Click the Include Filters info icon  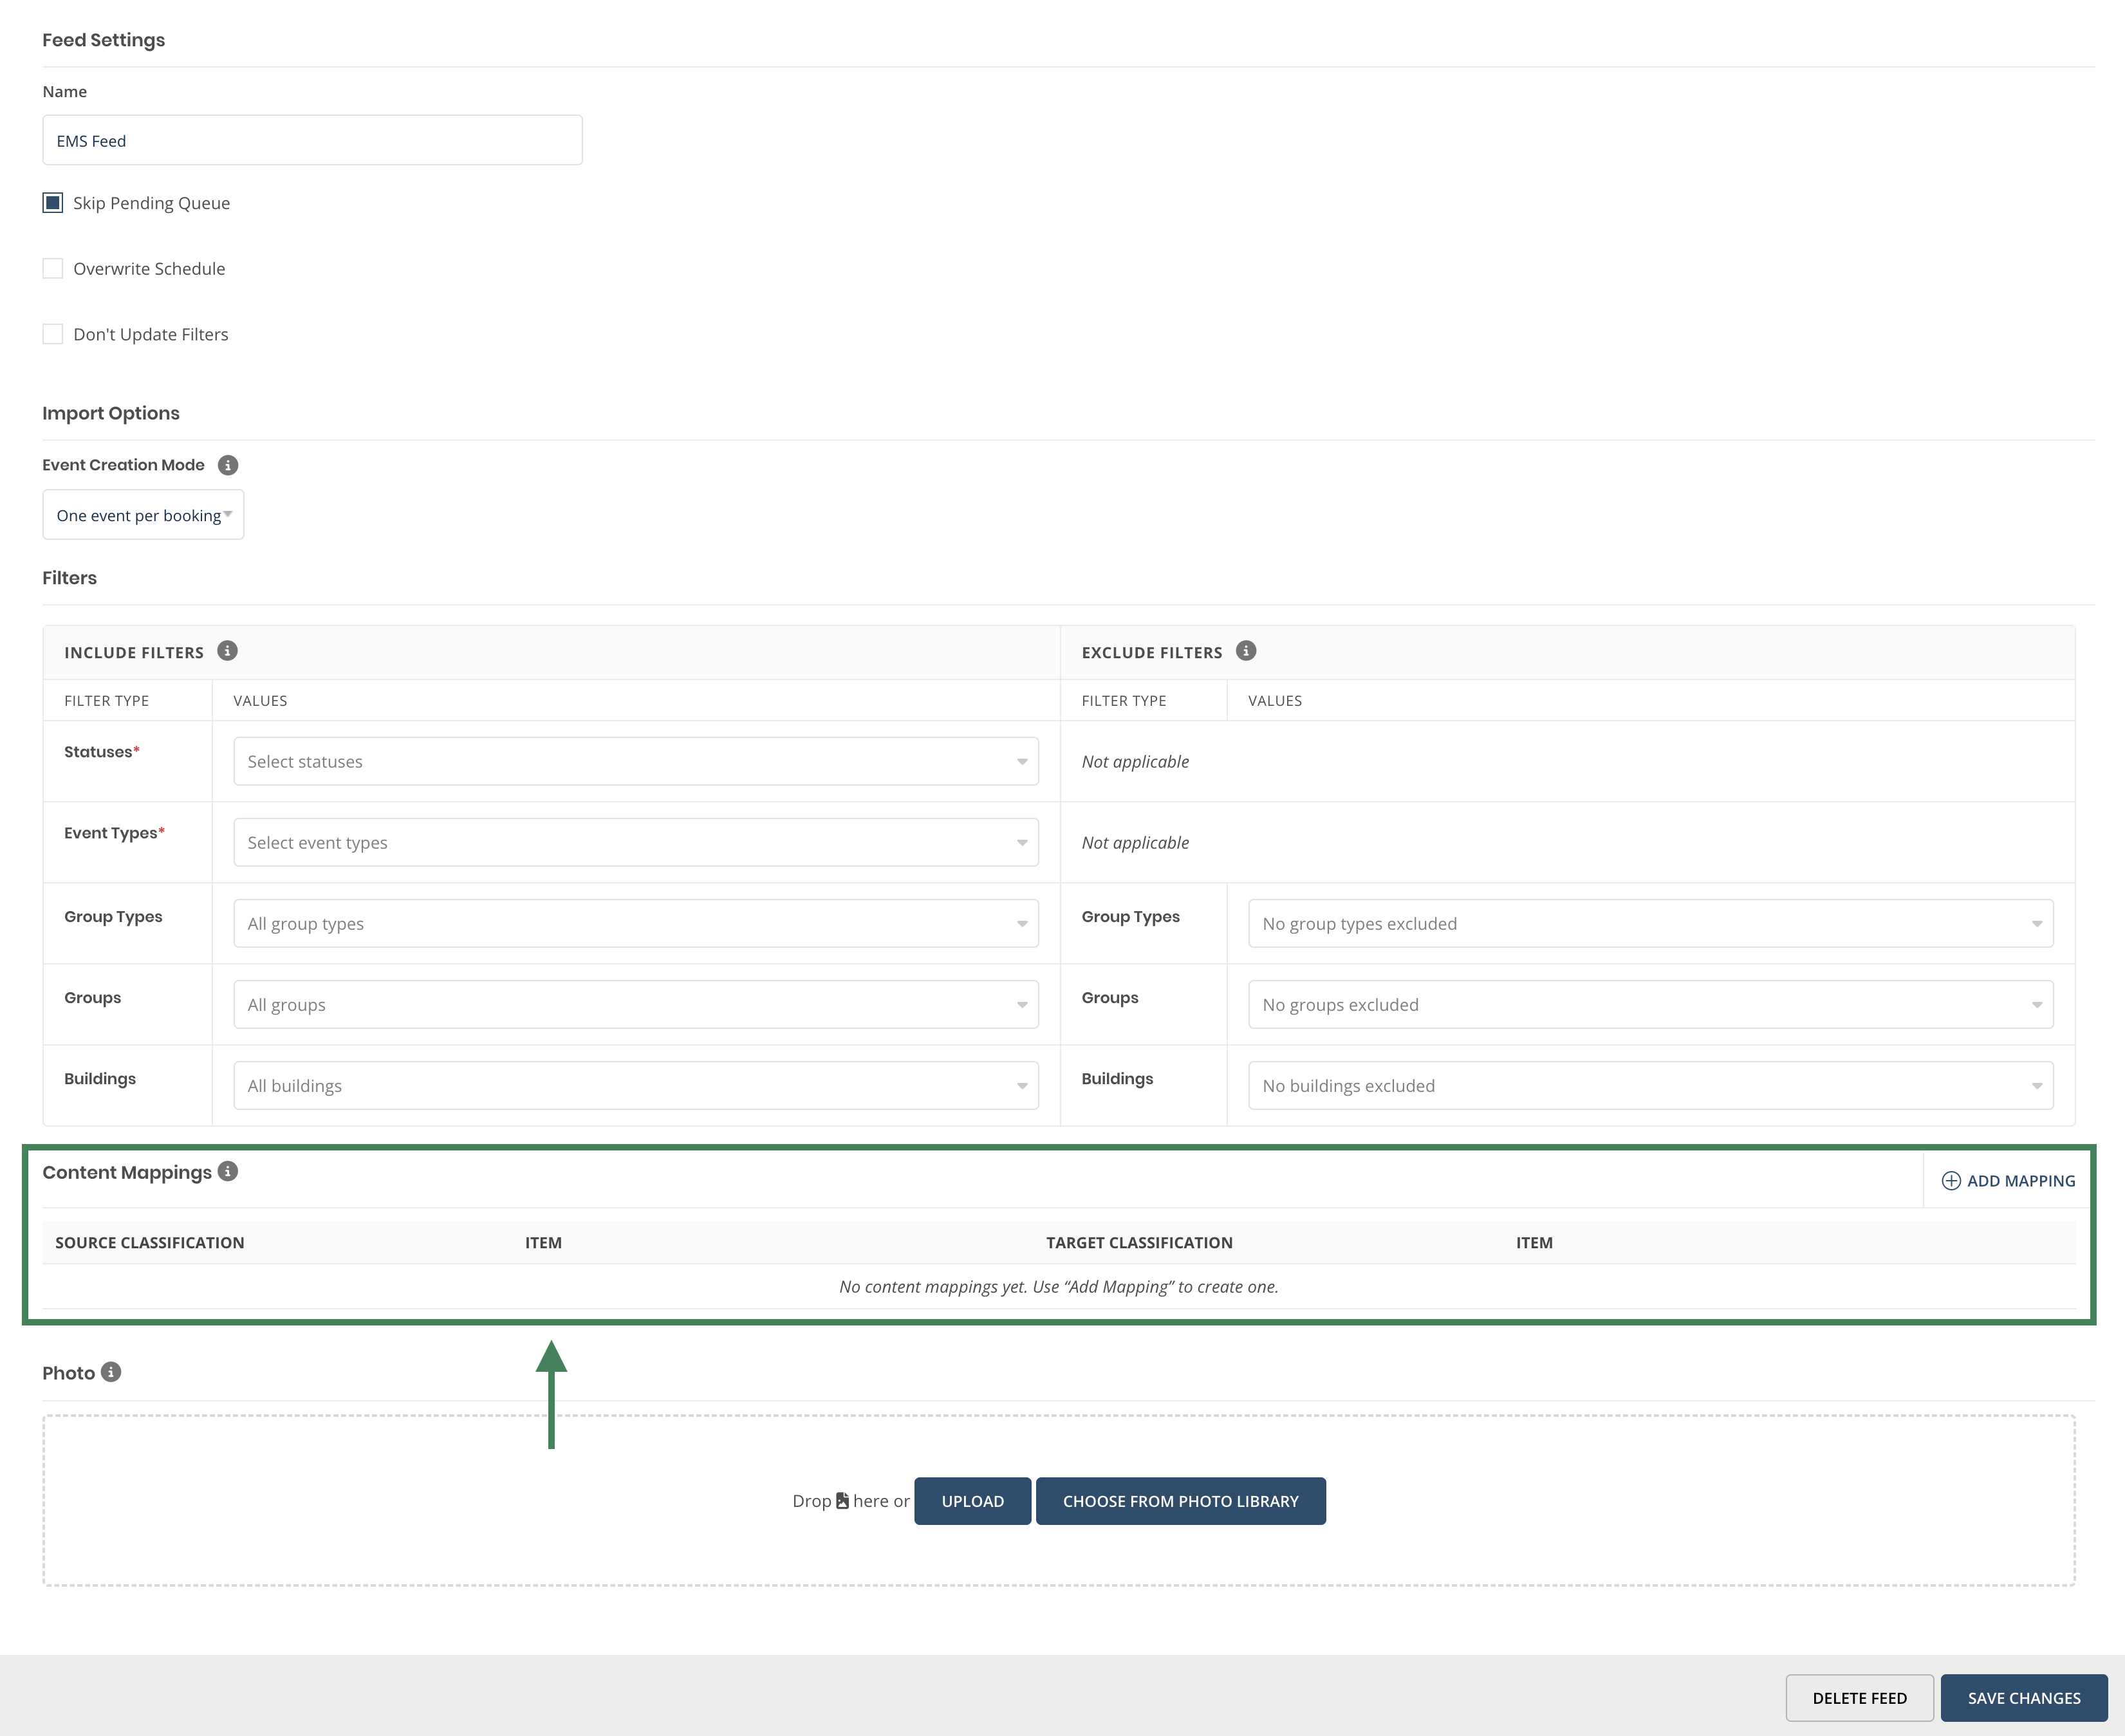click(228, 651)
